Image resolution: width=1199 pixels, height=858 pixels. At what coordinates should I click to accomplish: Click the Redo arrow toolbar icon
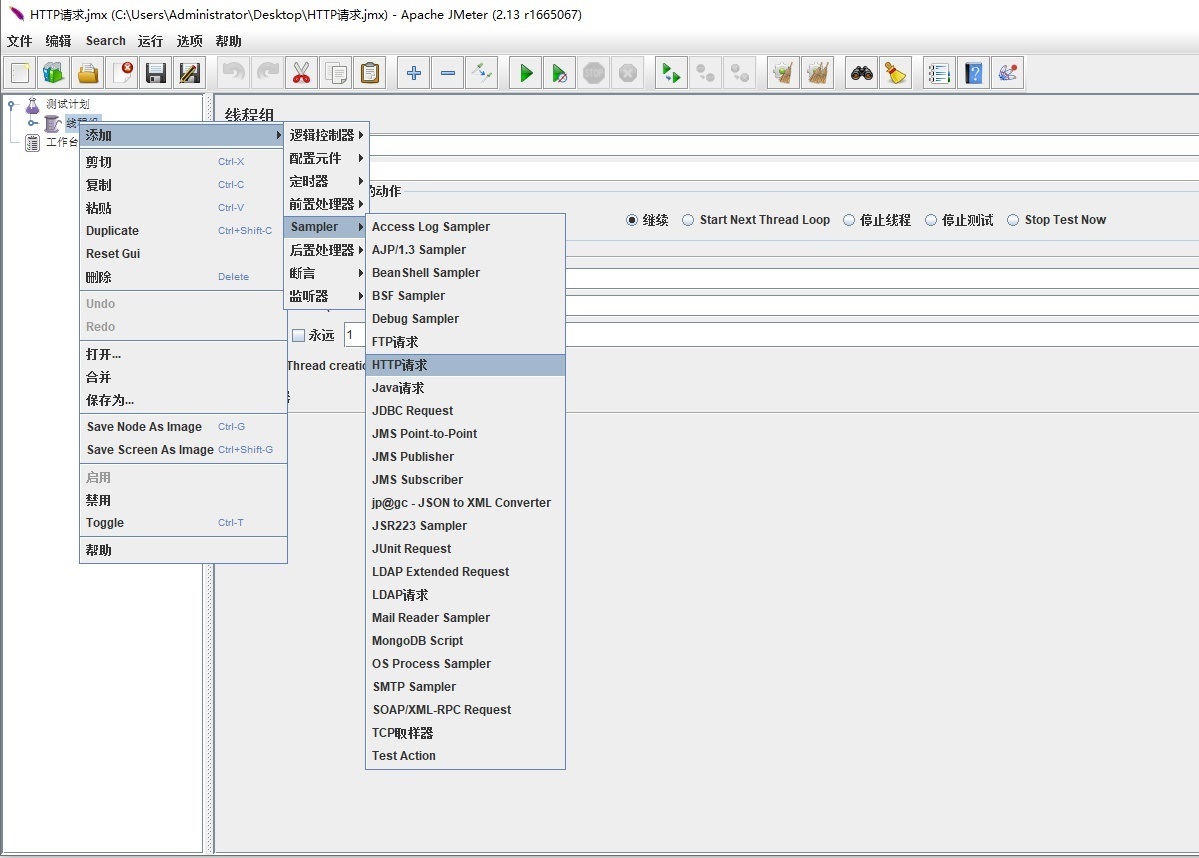pyautogui.click(x=268, y=73)
